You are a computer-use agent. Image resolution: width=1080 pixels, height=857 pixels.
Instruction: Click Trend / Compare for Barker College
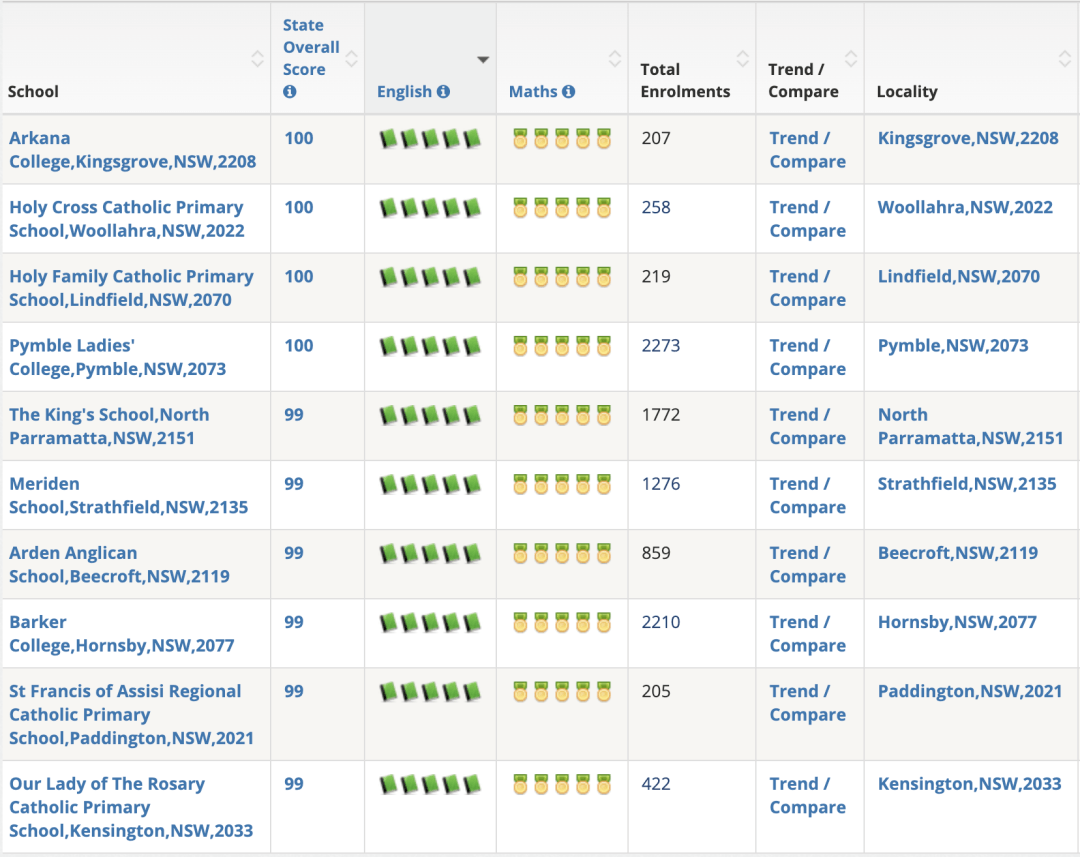point(808,634)
